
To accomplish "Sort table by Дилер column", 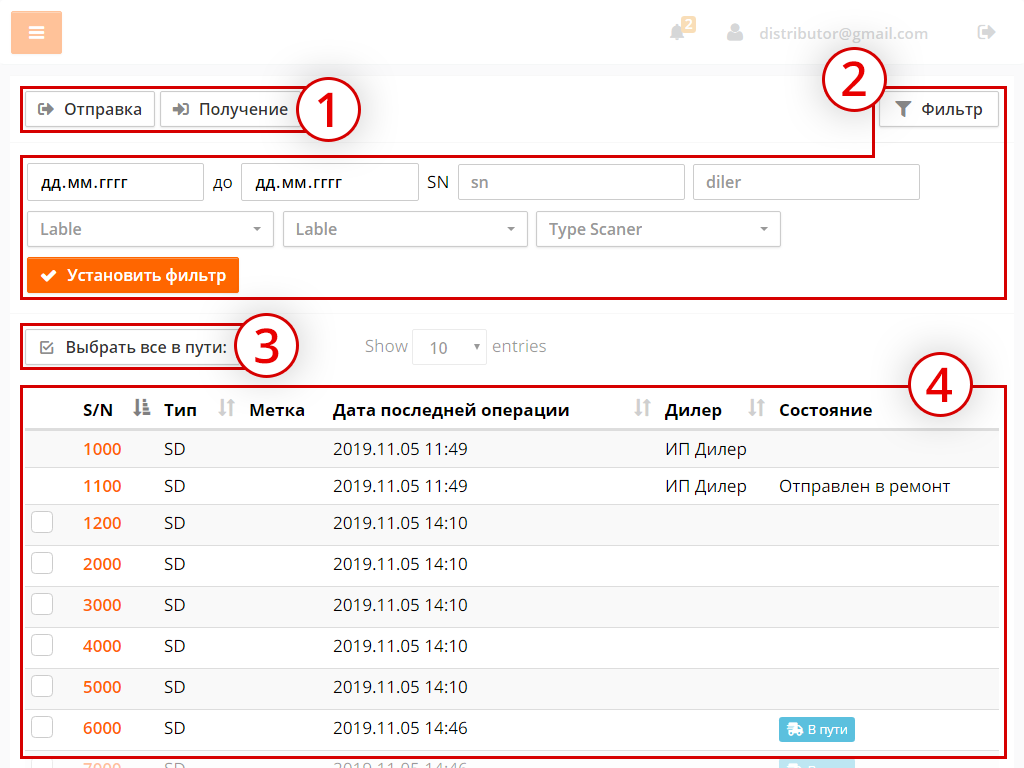I will tap(757, 408).
